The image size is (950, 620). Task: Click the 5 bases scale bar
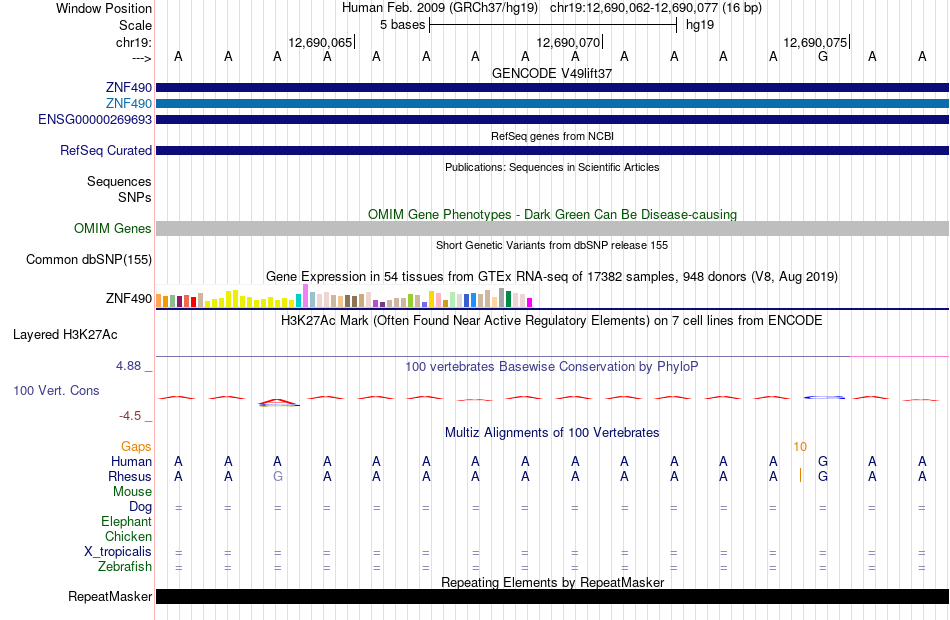[x=553, y=25]
